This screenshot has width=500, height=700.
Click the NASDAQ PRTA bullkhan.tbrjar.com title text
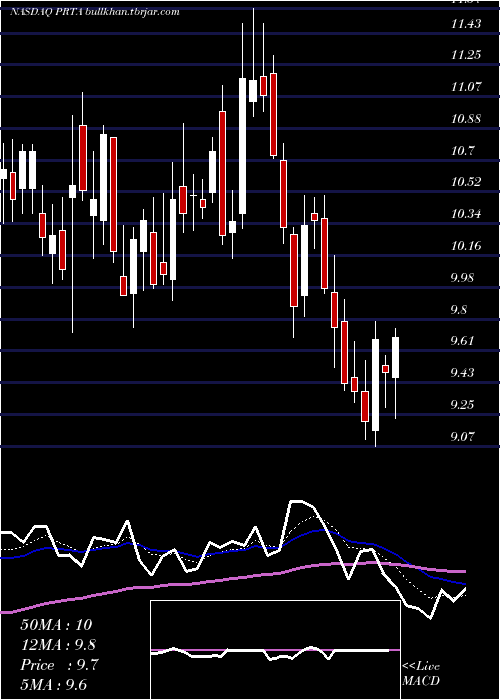95,12
